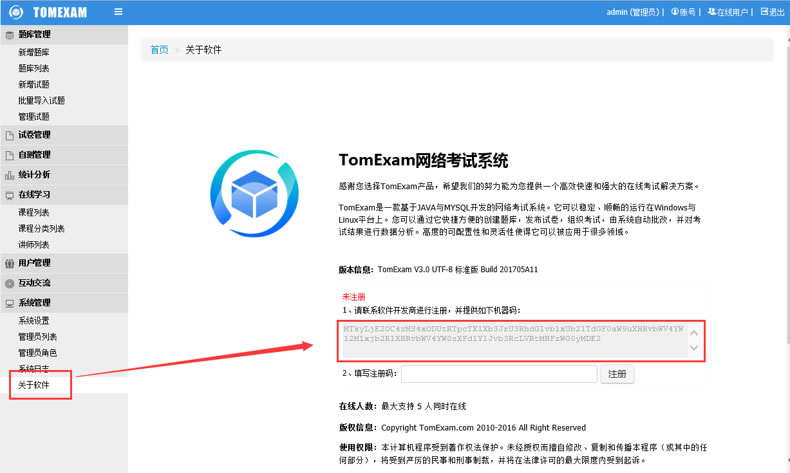
Task: Open 系统日志 in sidebar
Action: tap(34, 369)
